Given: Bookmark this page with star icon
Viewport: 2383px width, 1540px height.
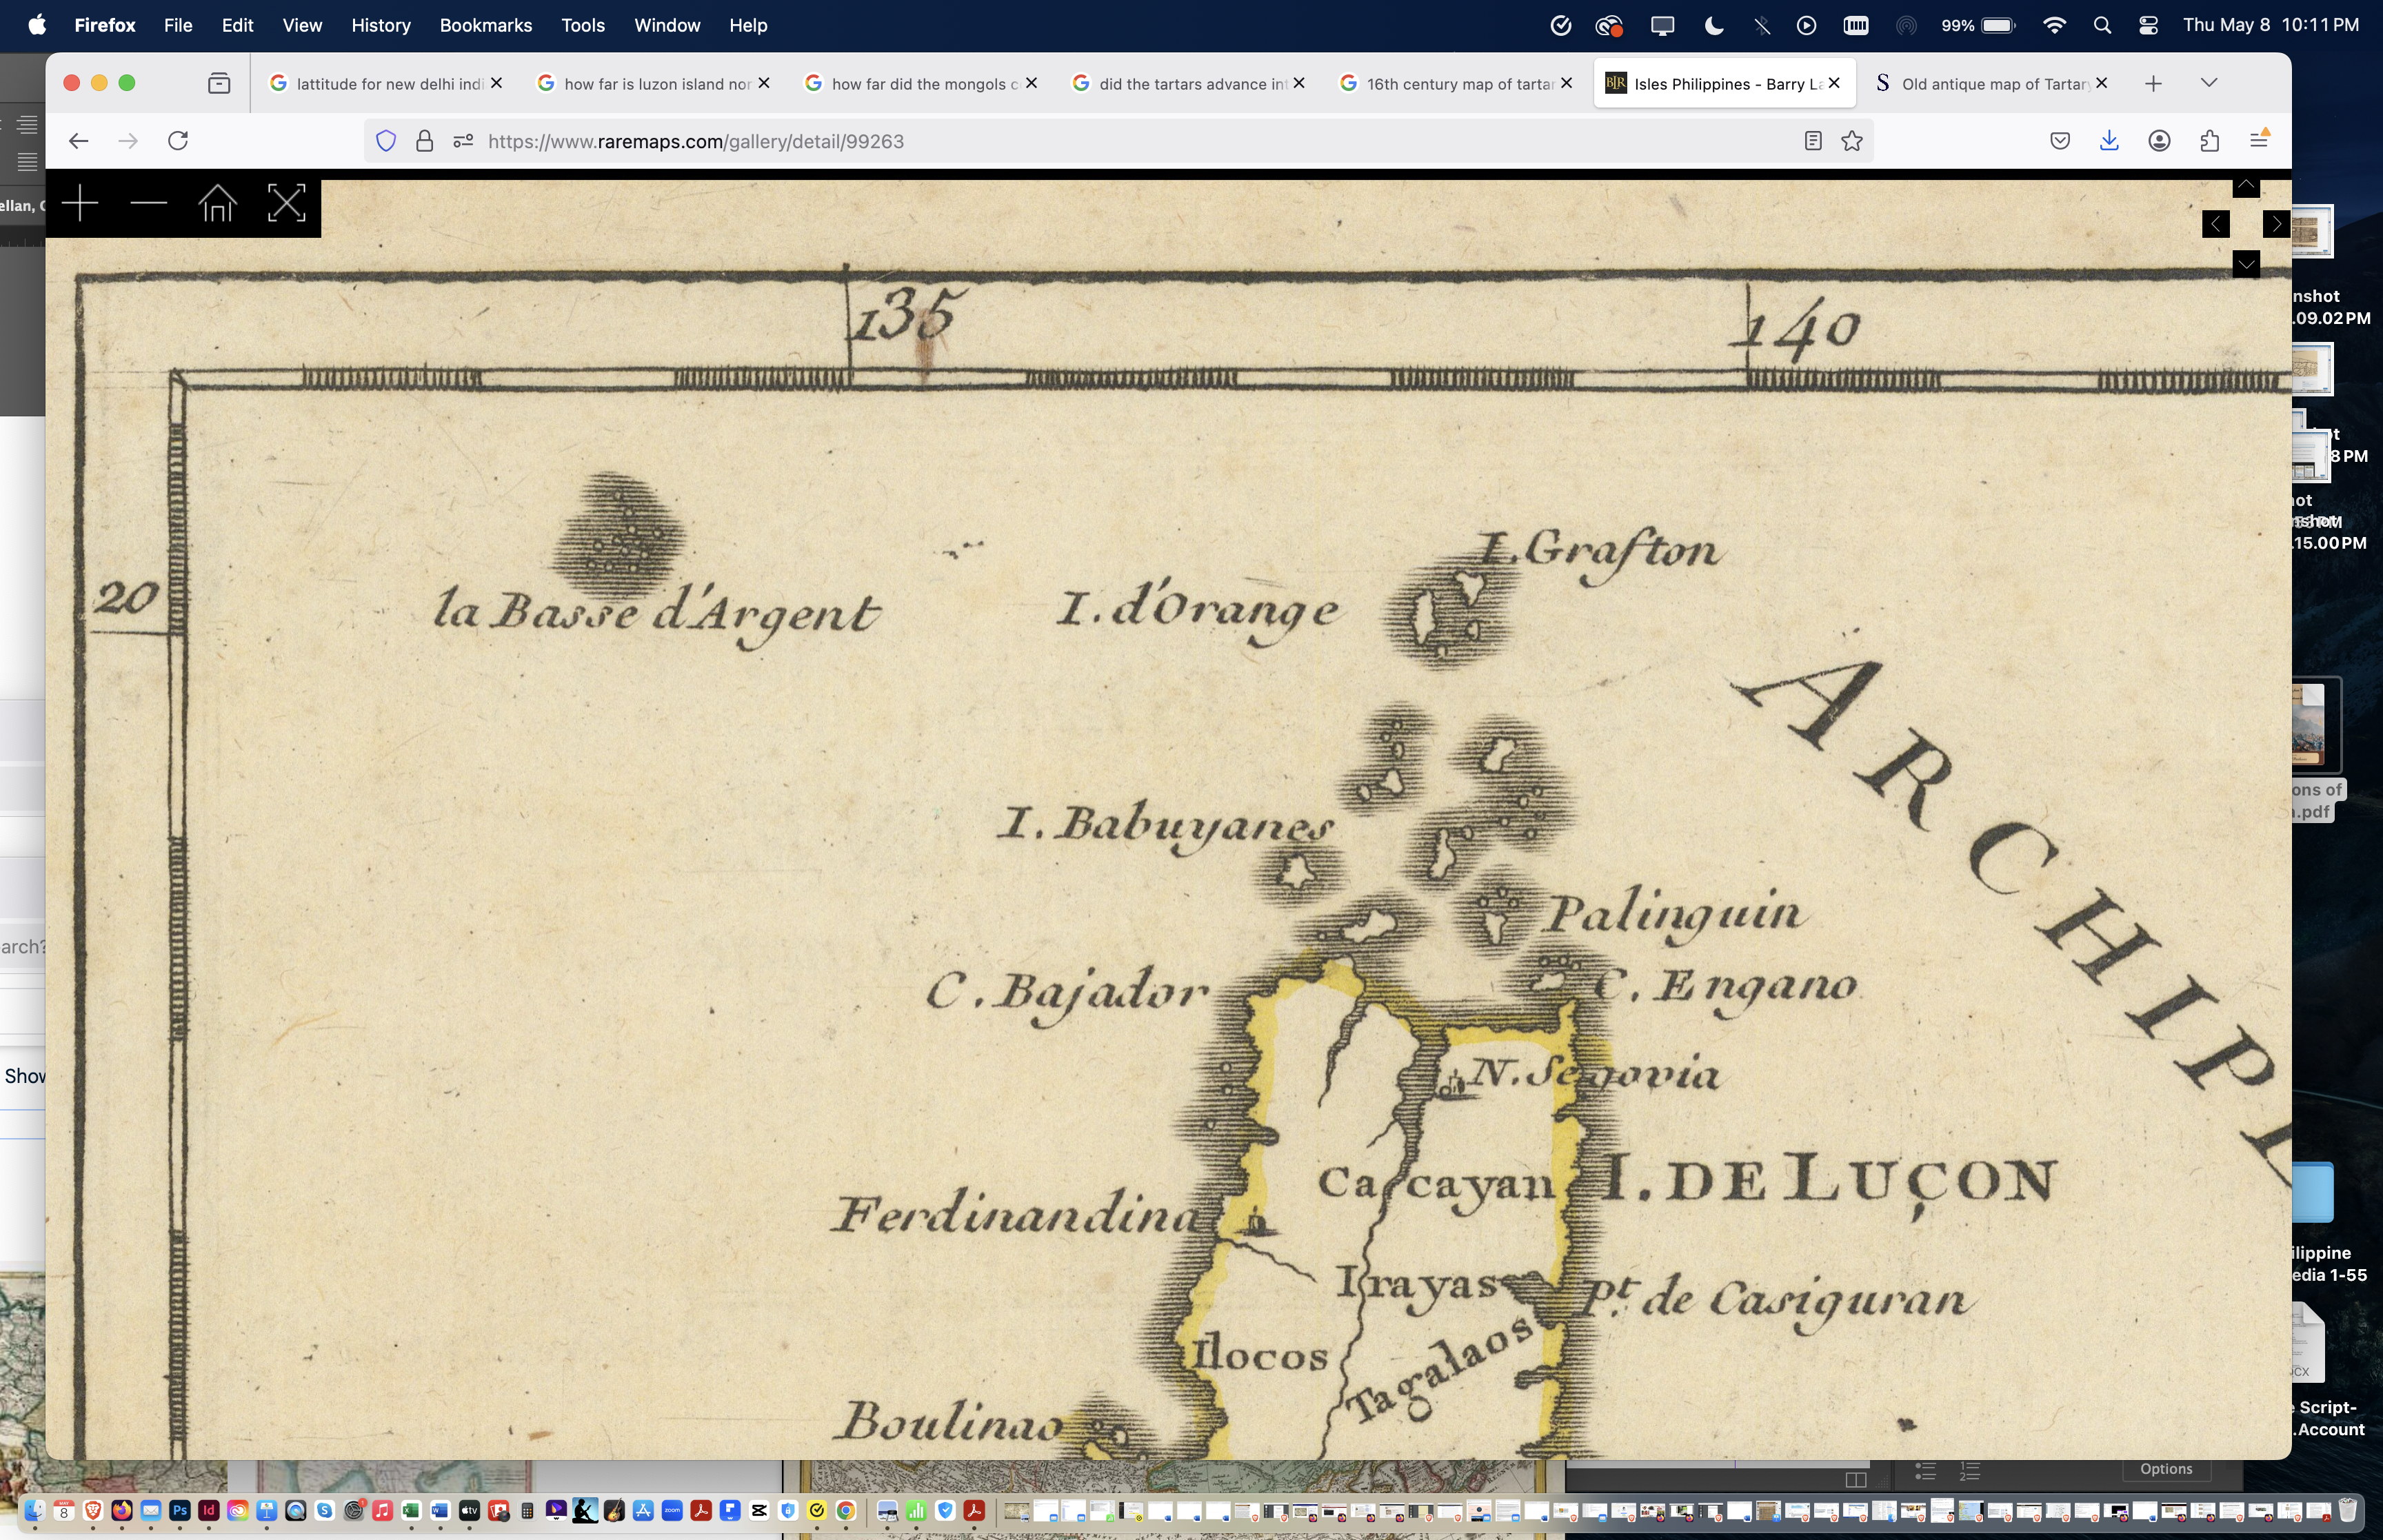Looking at the screenshot, I should coord(1852,141).
